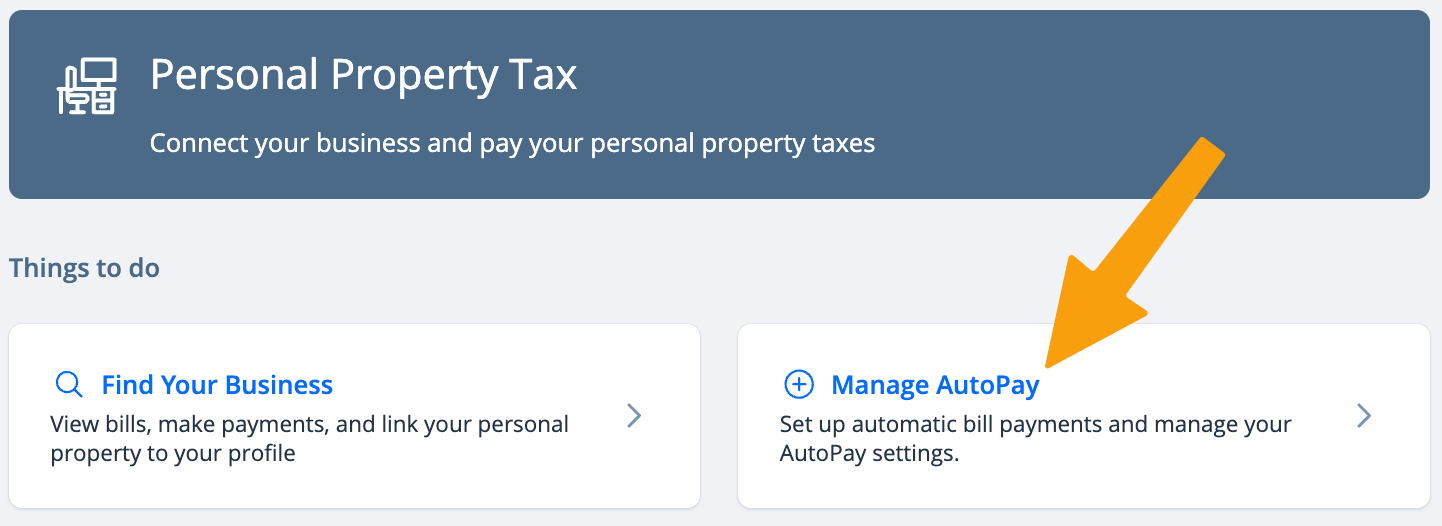
Task: Select the Find Your Business card body
Action: click(354, 416)
